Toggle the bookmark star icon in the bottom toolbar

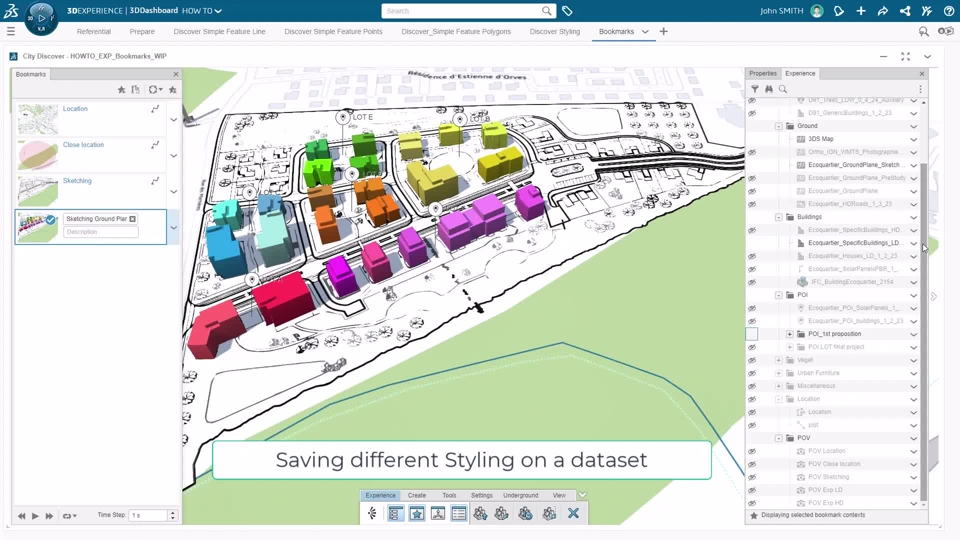417,513
